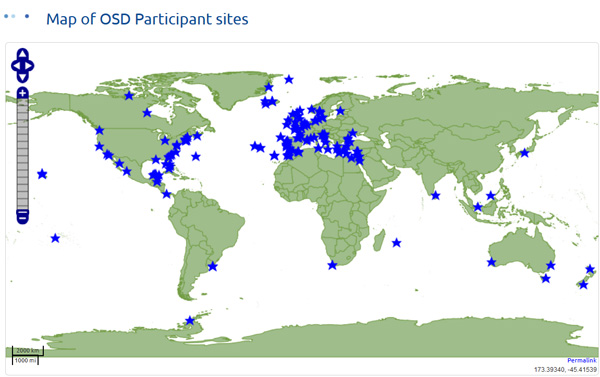Screen dimensions: 600x377
Task: Select the star marker over Japan
Action: click(x=524, y=153)
